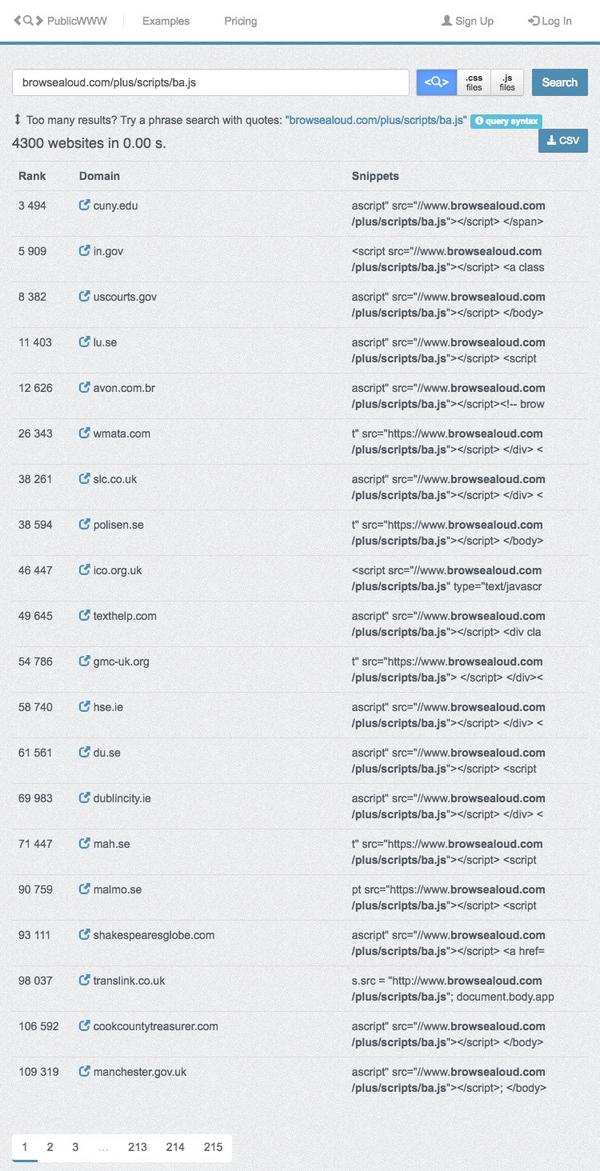This screenshot has width=600, height=1171.
Task: Click the quoted phrase search suggestion link
Action: tap(376, 120)
